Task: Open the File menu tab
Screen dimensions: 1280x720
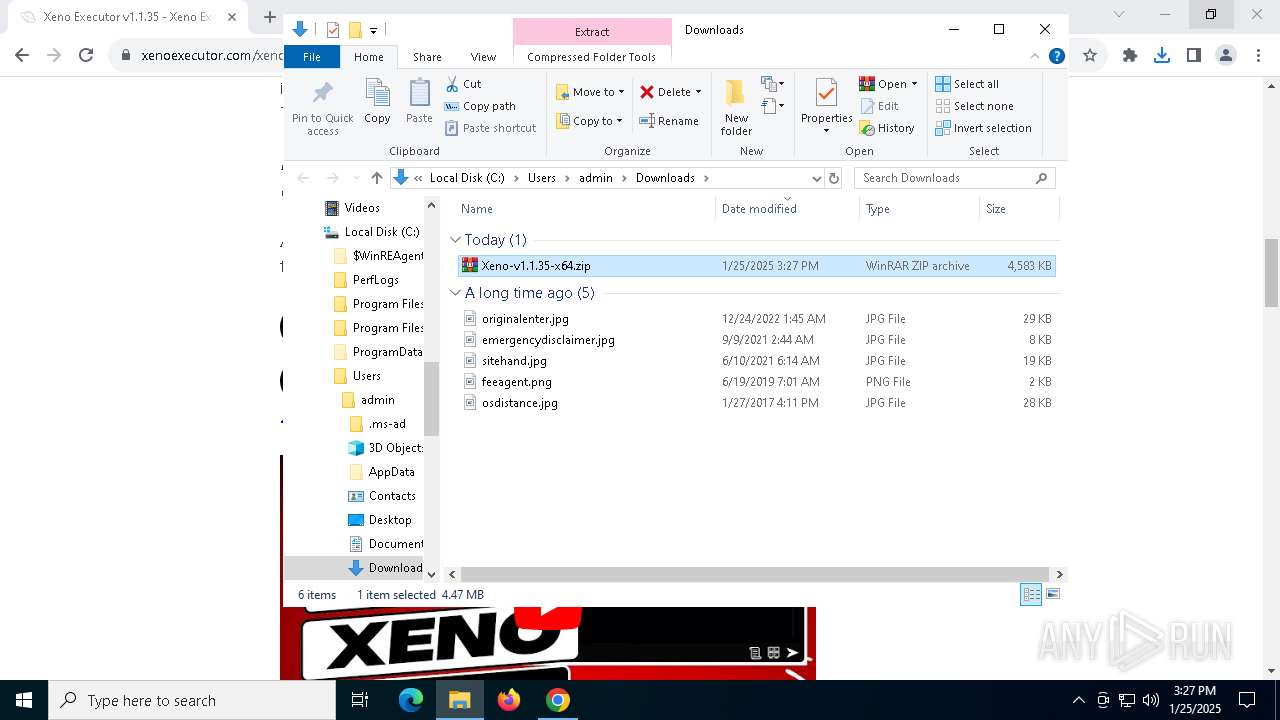Action: click(312, 57)
